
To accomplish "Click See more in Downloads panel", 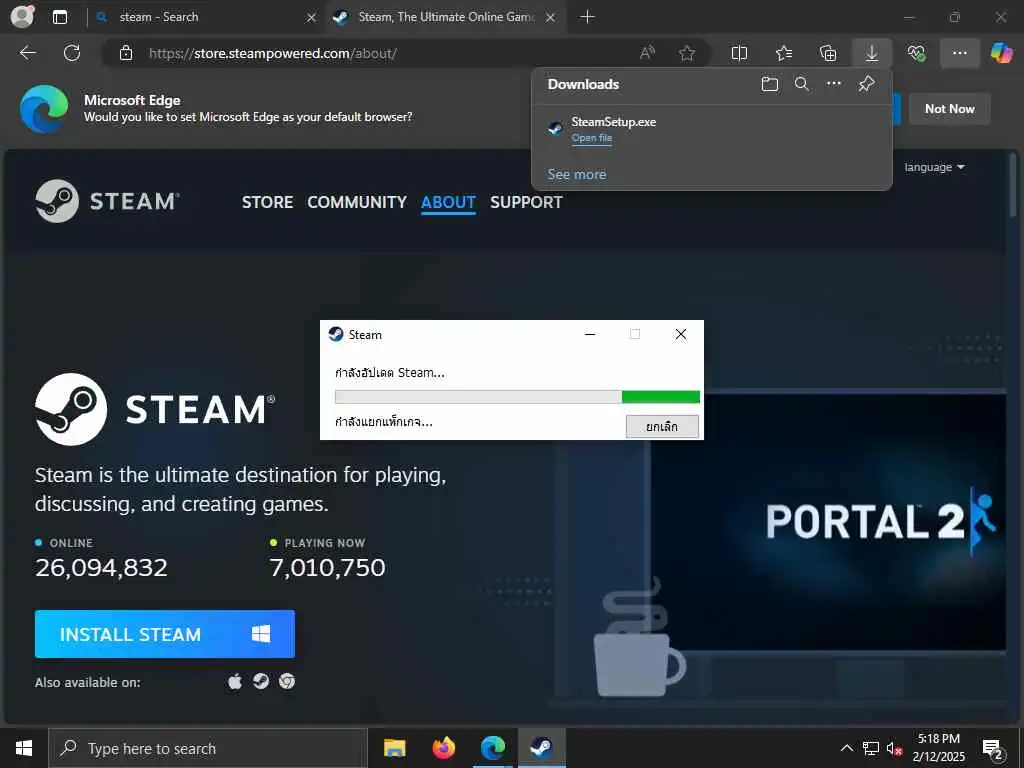I will [x=577, y=174].
